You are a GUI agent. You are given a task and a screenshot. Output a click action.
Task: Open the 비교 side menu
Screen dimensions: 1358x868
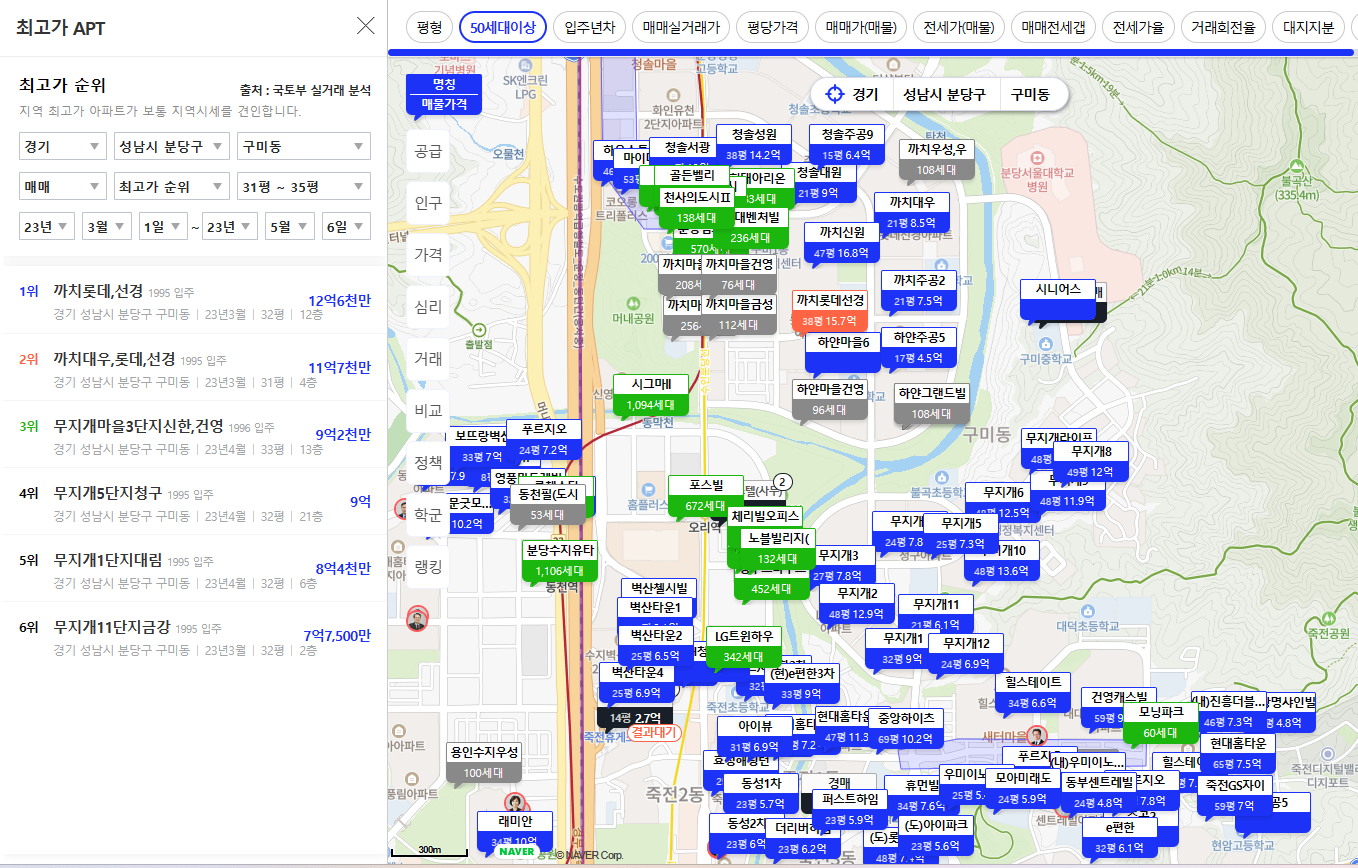click(428, 411)
